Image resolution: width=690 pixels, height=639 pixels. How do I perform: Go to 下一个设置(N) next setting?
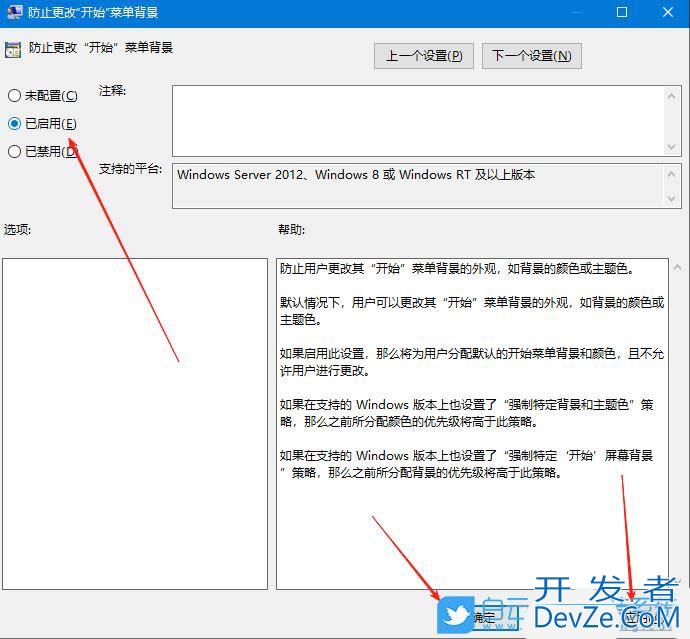click(x=532, y=56)
